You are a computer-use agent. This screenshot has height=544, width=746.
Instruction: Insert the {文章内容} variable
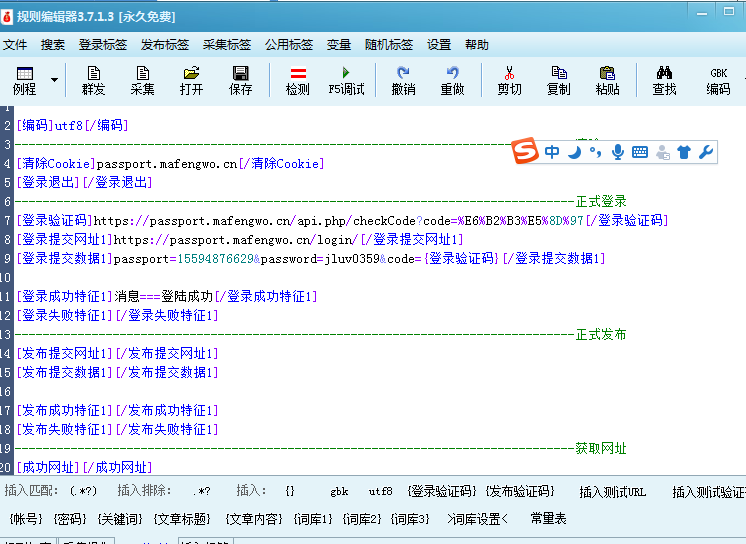(x=254, y=518)
